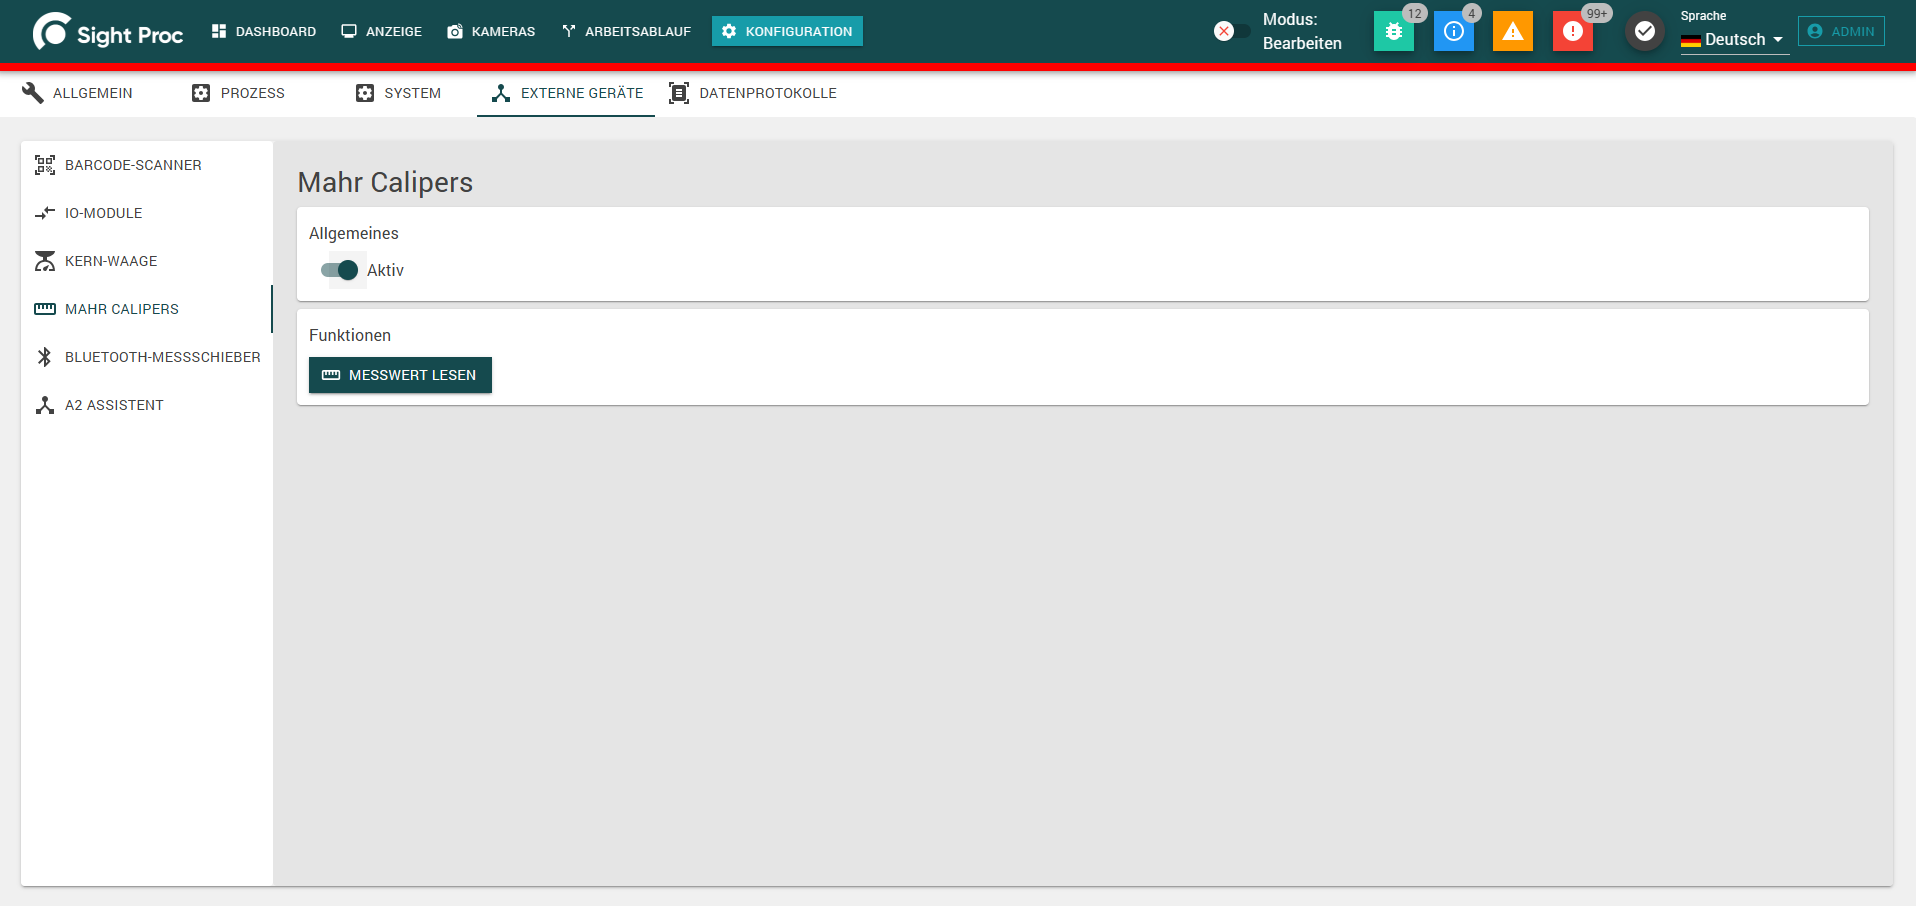Open Kern-Waage in the sidebar
This screenshot has width=1916, height=906.
[147, 261]
